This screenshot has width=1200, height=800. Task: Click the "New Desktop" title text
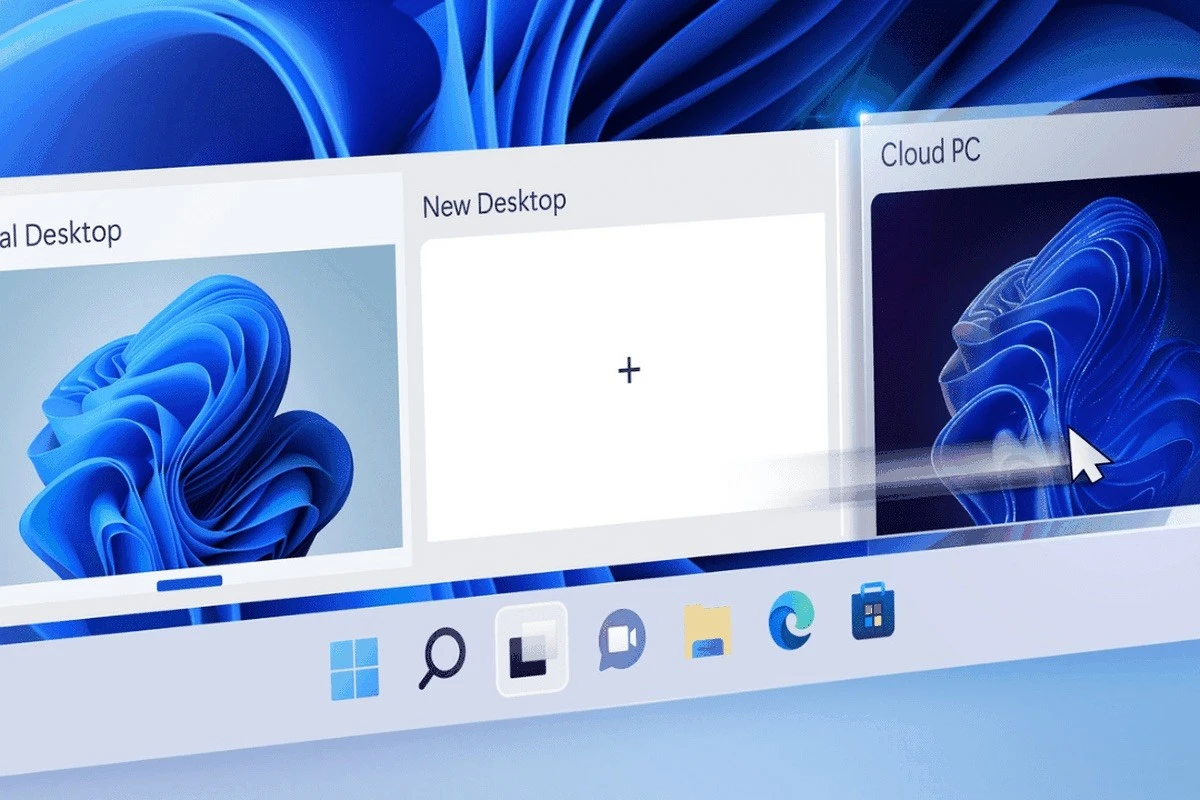[x=494, y=204]
